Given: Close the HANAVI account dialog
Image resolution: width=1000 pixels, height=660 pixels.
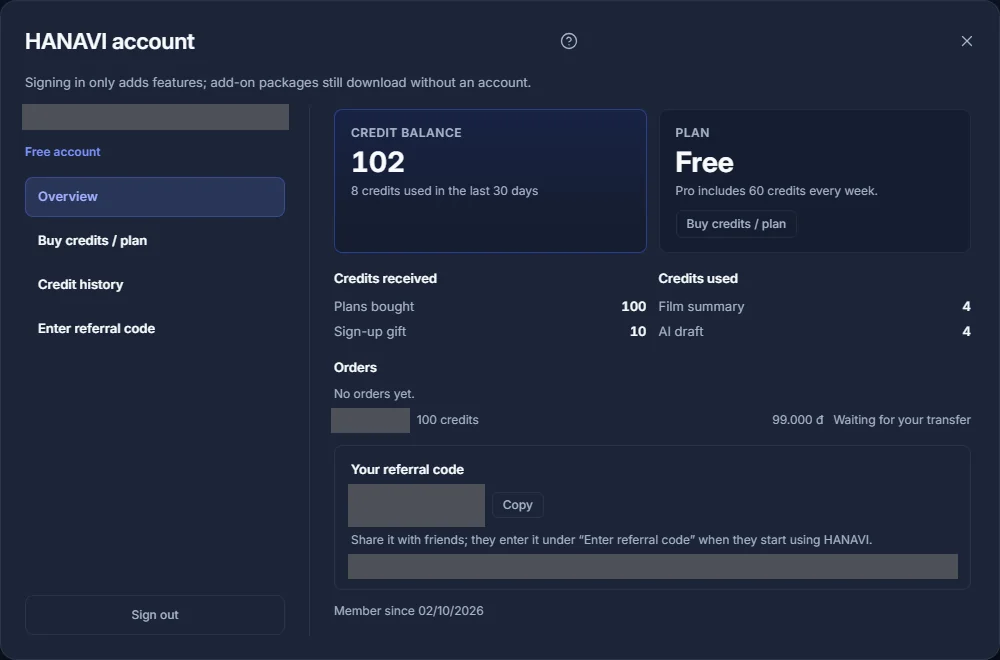Looking at the screenshot, I should (x=966, y=41).
